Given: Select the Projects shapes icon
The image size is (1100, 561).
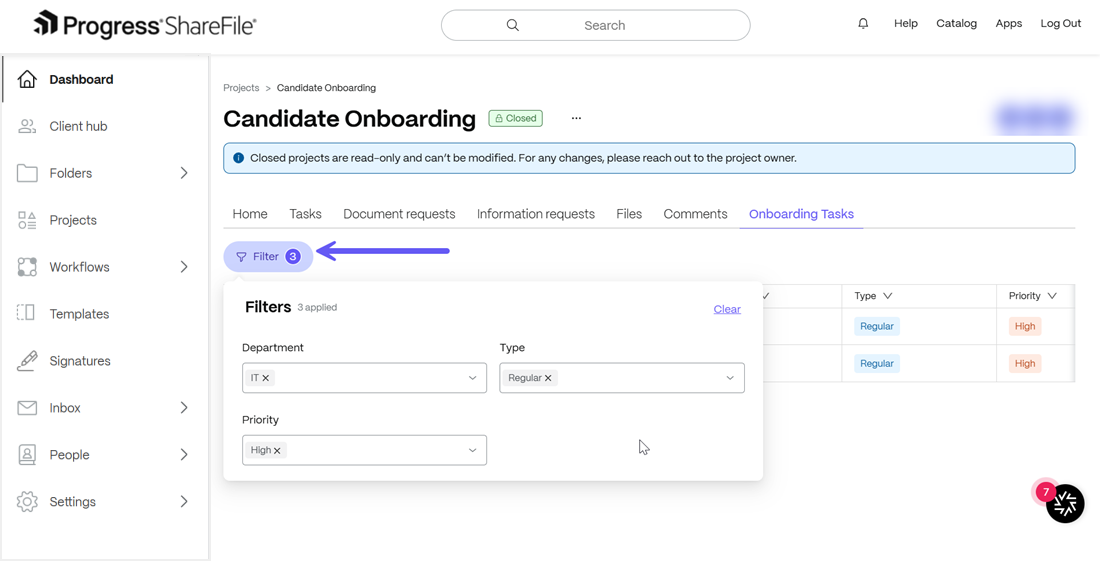Looking at the screenshot, I should pos(27,220).
